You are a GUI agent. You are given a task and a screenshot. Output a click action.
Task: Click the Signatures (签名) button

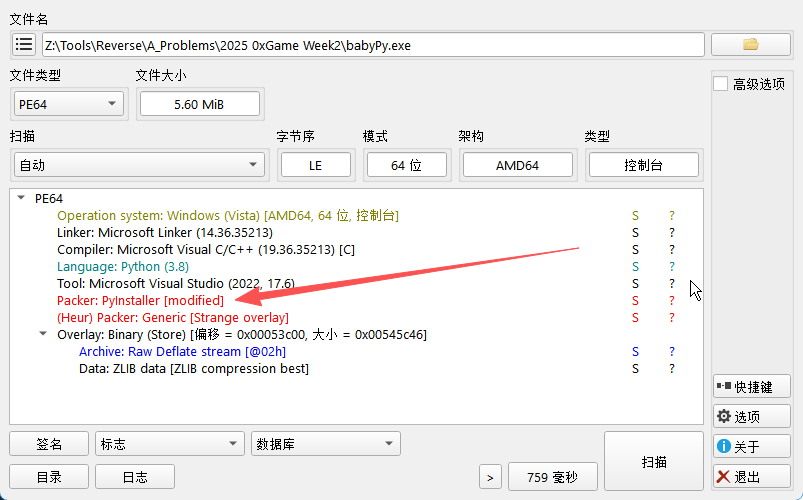(49, 444)
